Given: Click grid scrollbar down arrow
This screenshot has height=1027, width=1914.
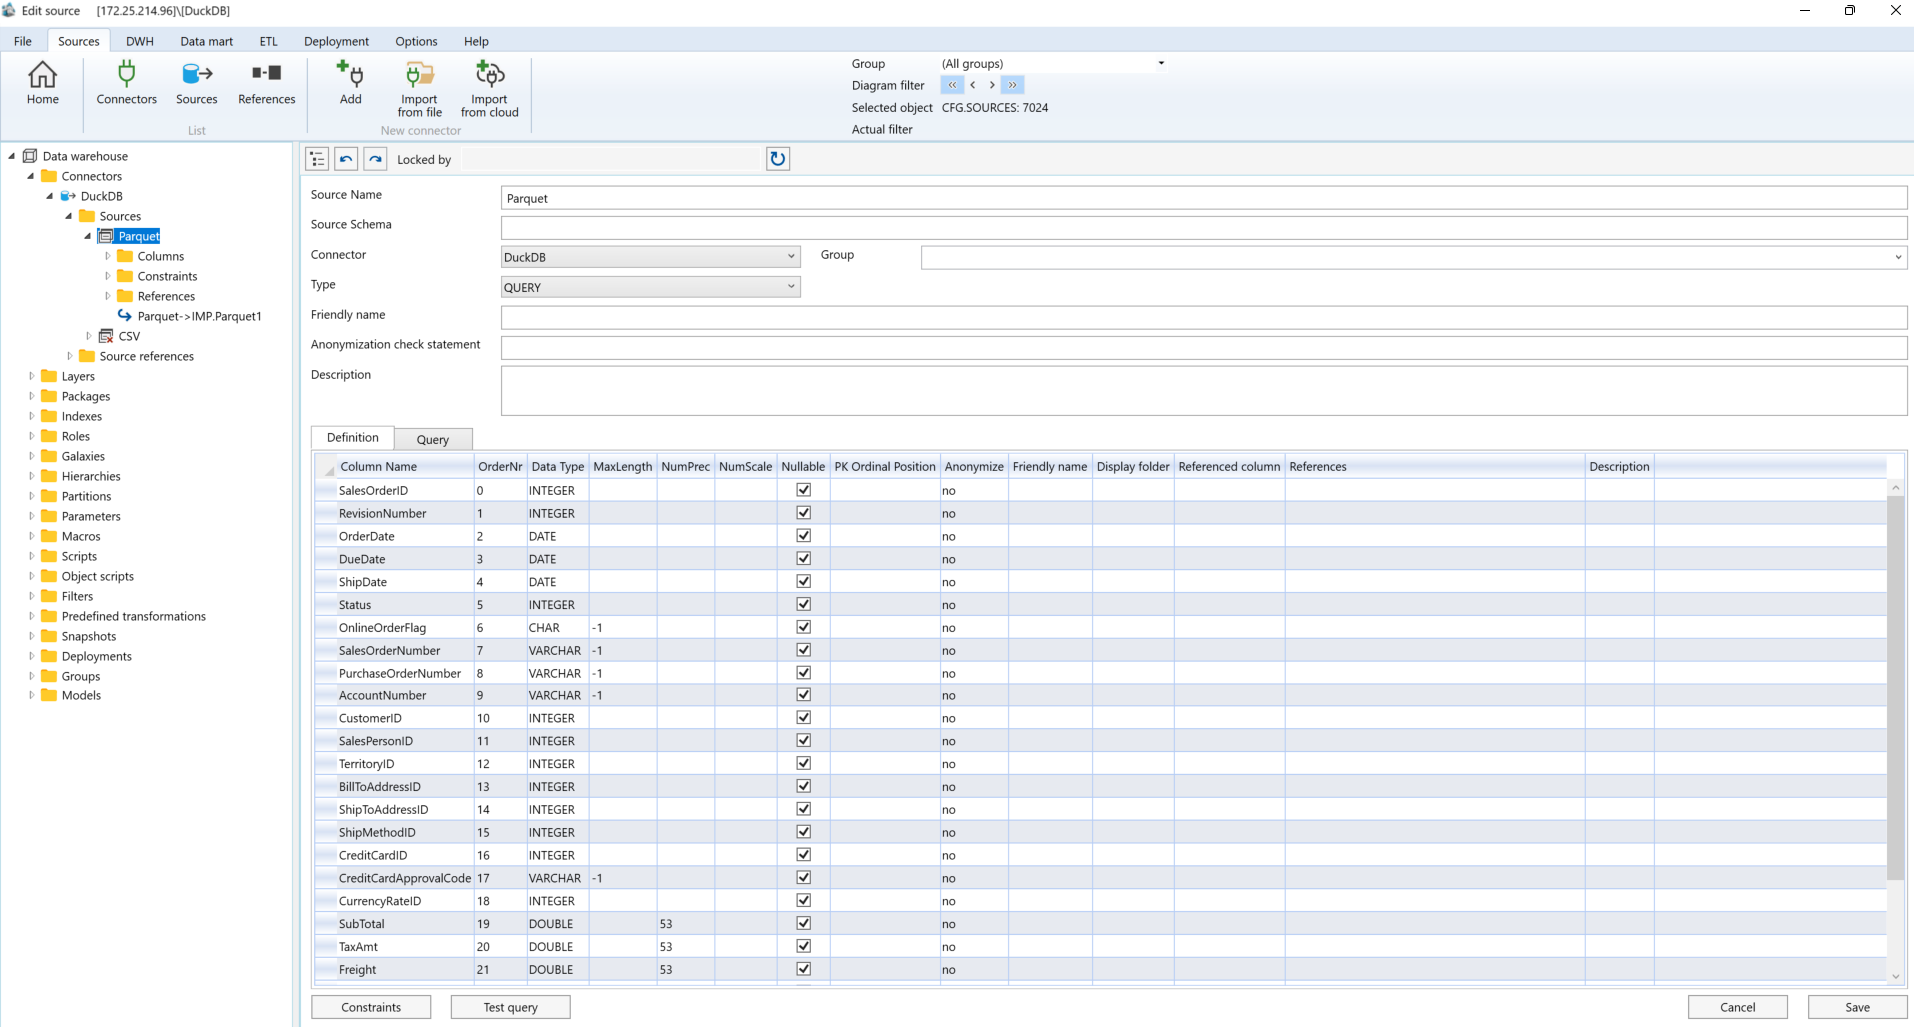Looking at the screenshot, I should pos(1895,976).
